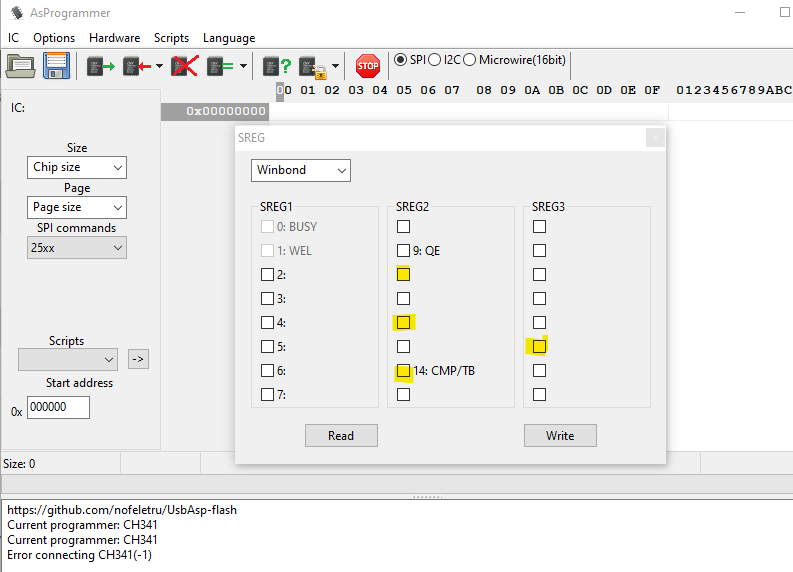Toggle the first unlabeled SREG3 checkbox
This screenshot has height=572, width=793.
click(x=539, y=227)
